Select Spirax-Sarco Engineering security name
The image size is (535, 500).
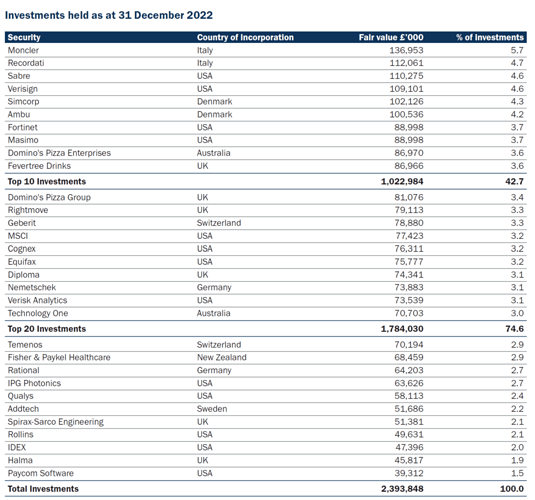click(56, 422)
